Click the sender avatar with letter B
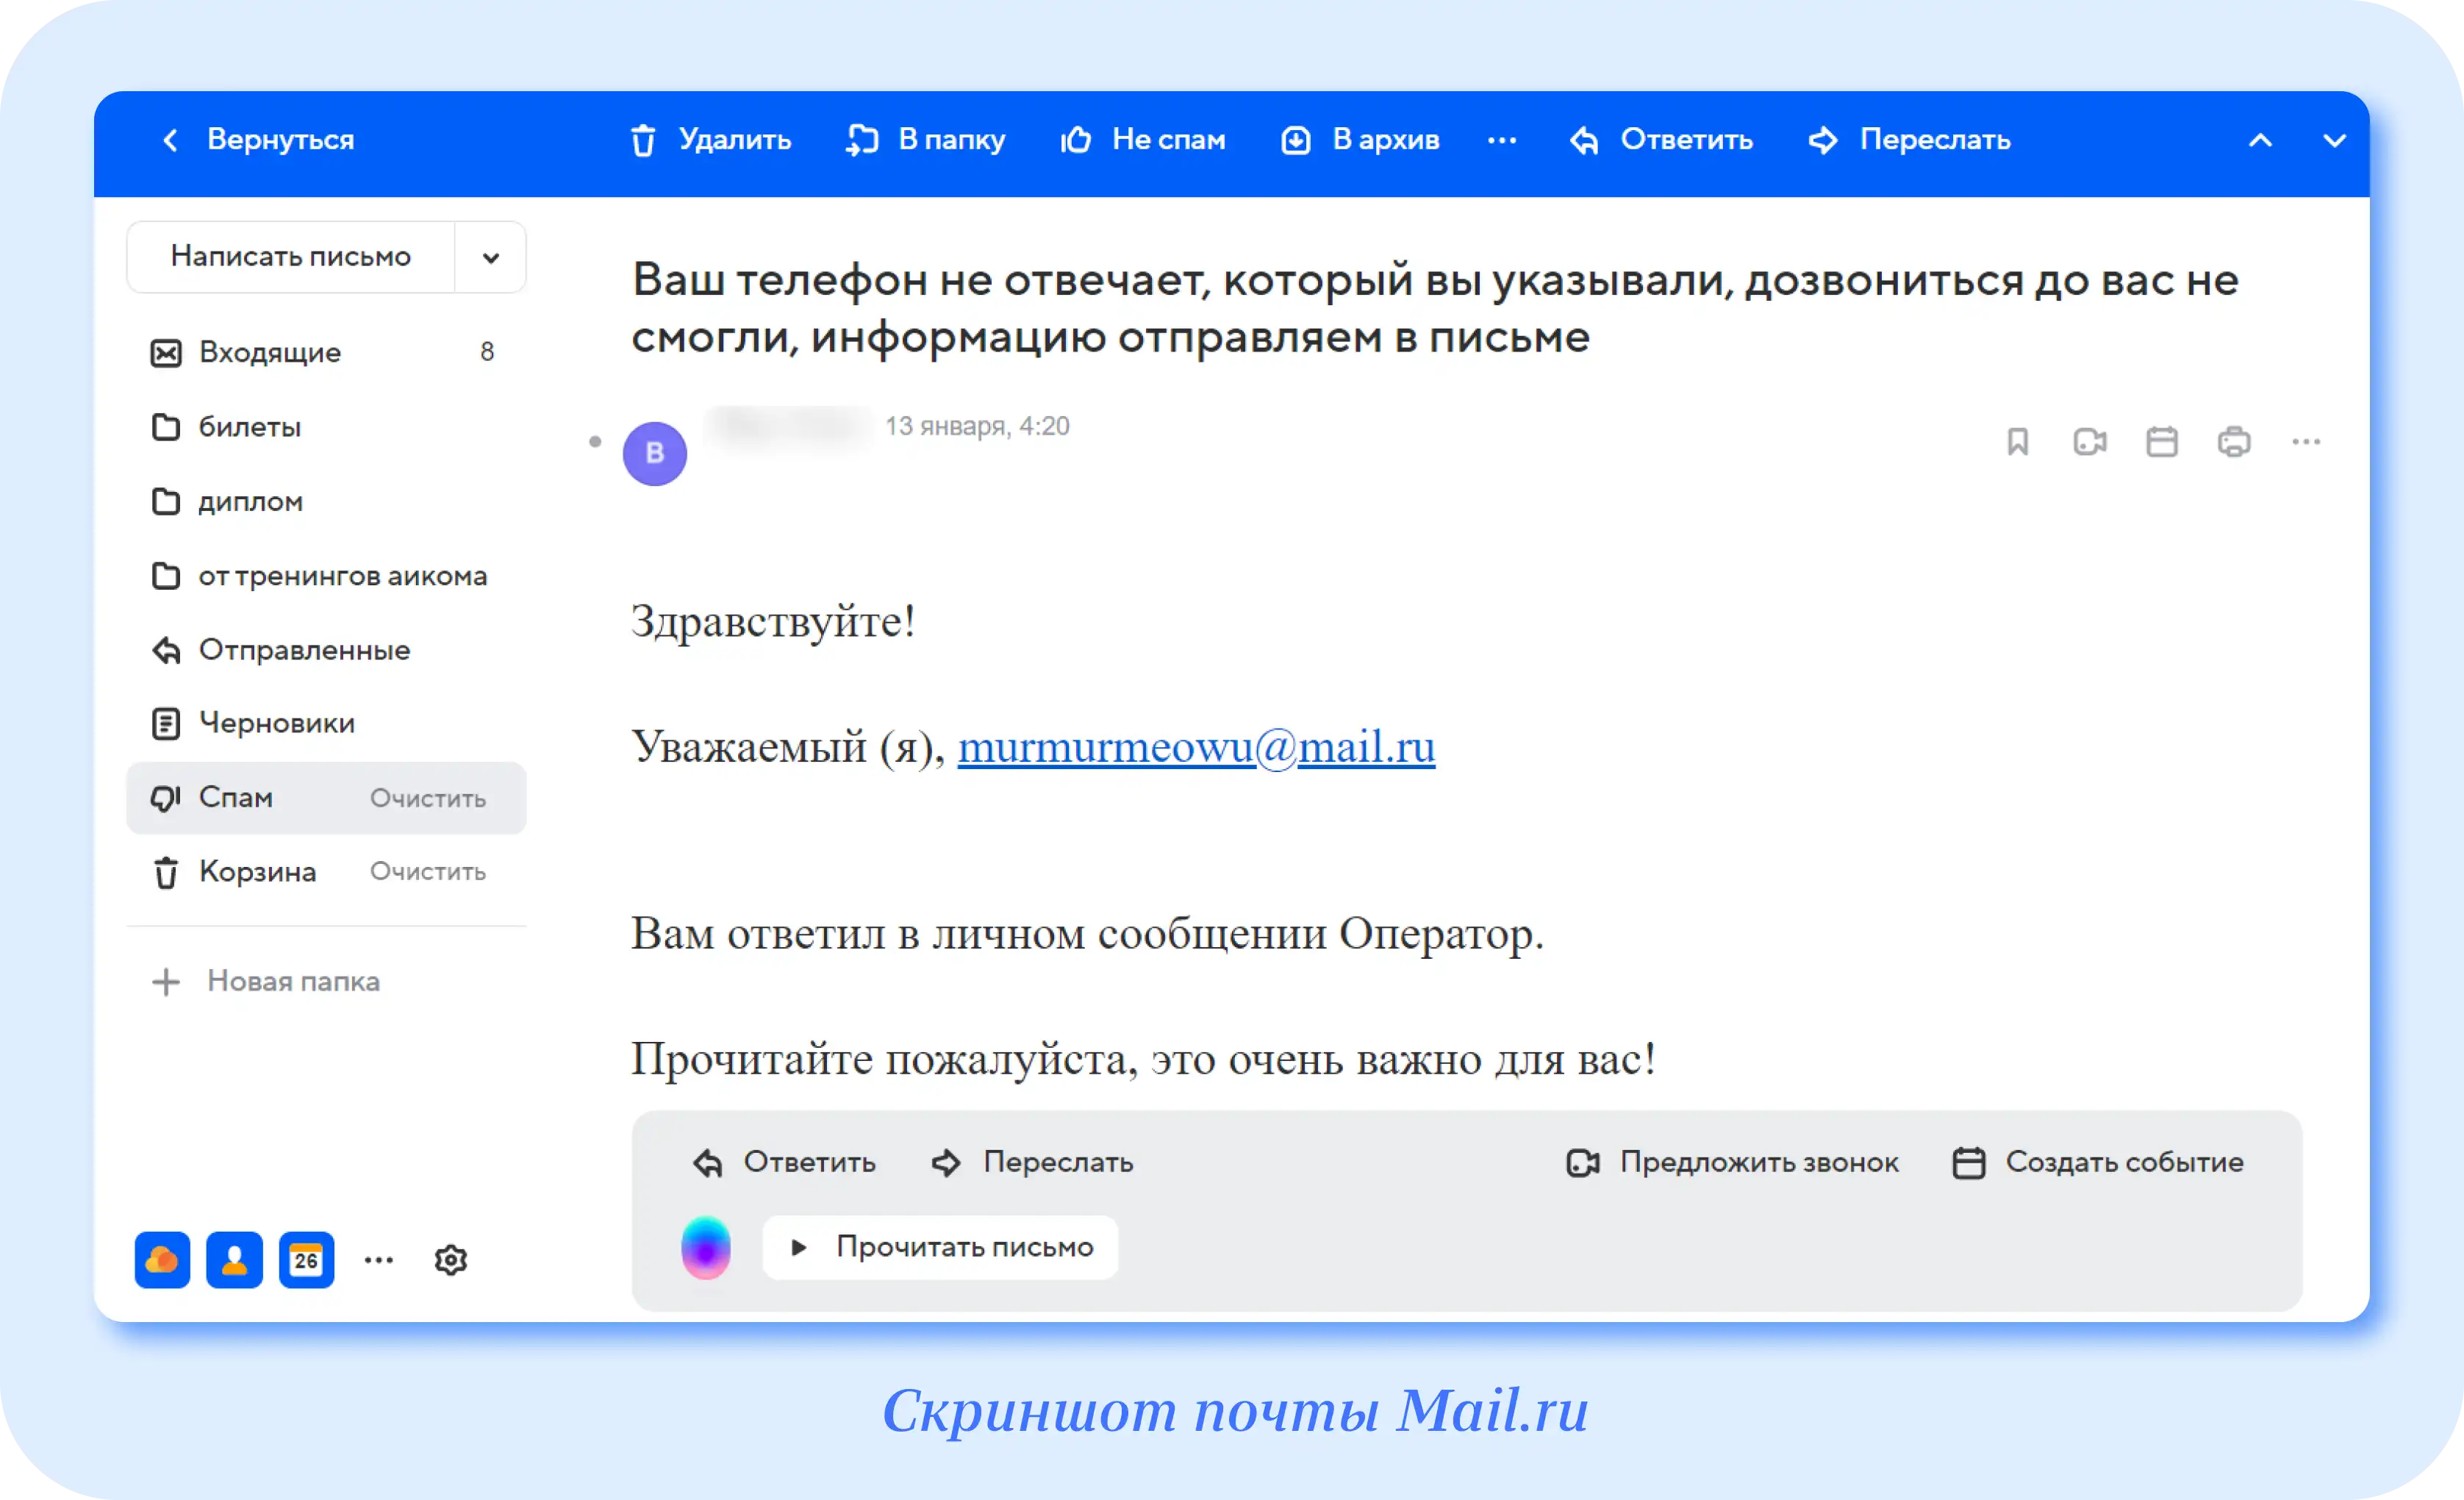The image size is (2464, 1500). [655, 453]
